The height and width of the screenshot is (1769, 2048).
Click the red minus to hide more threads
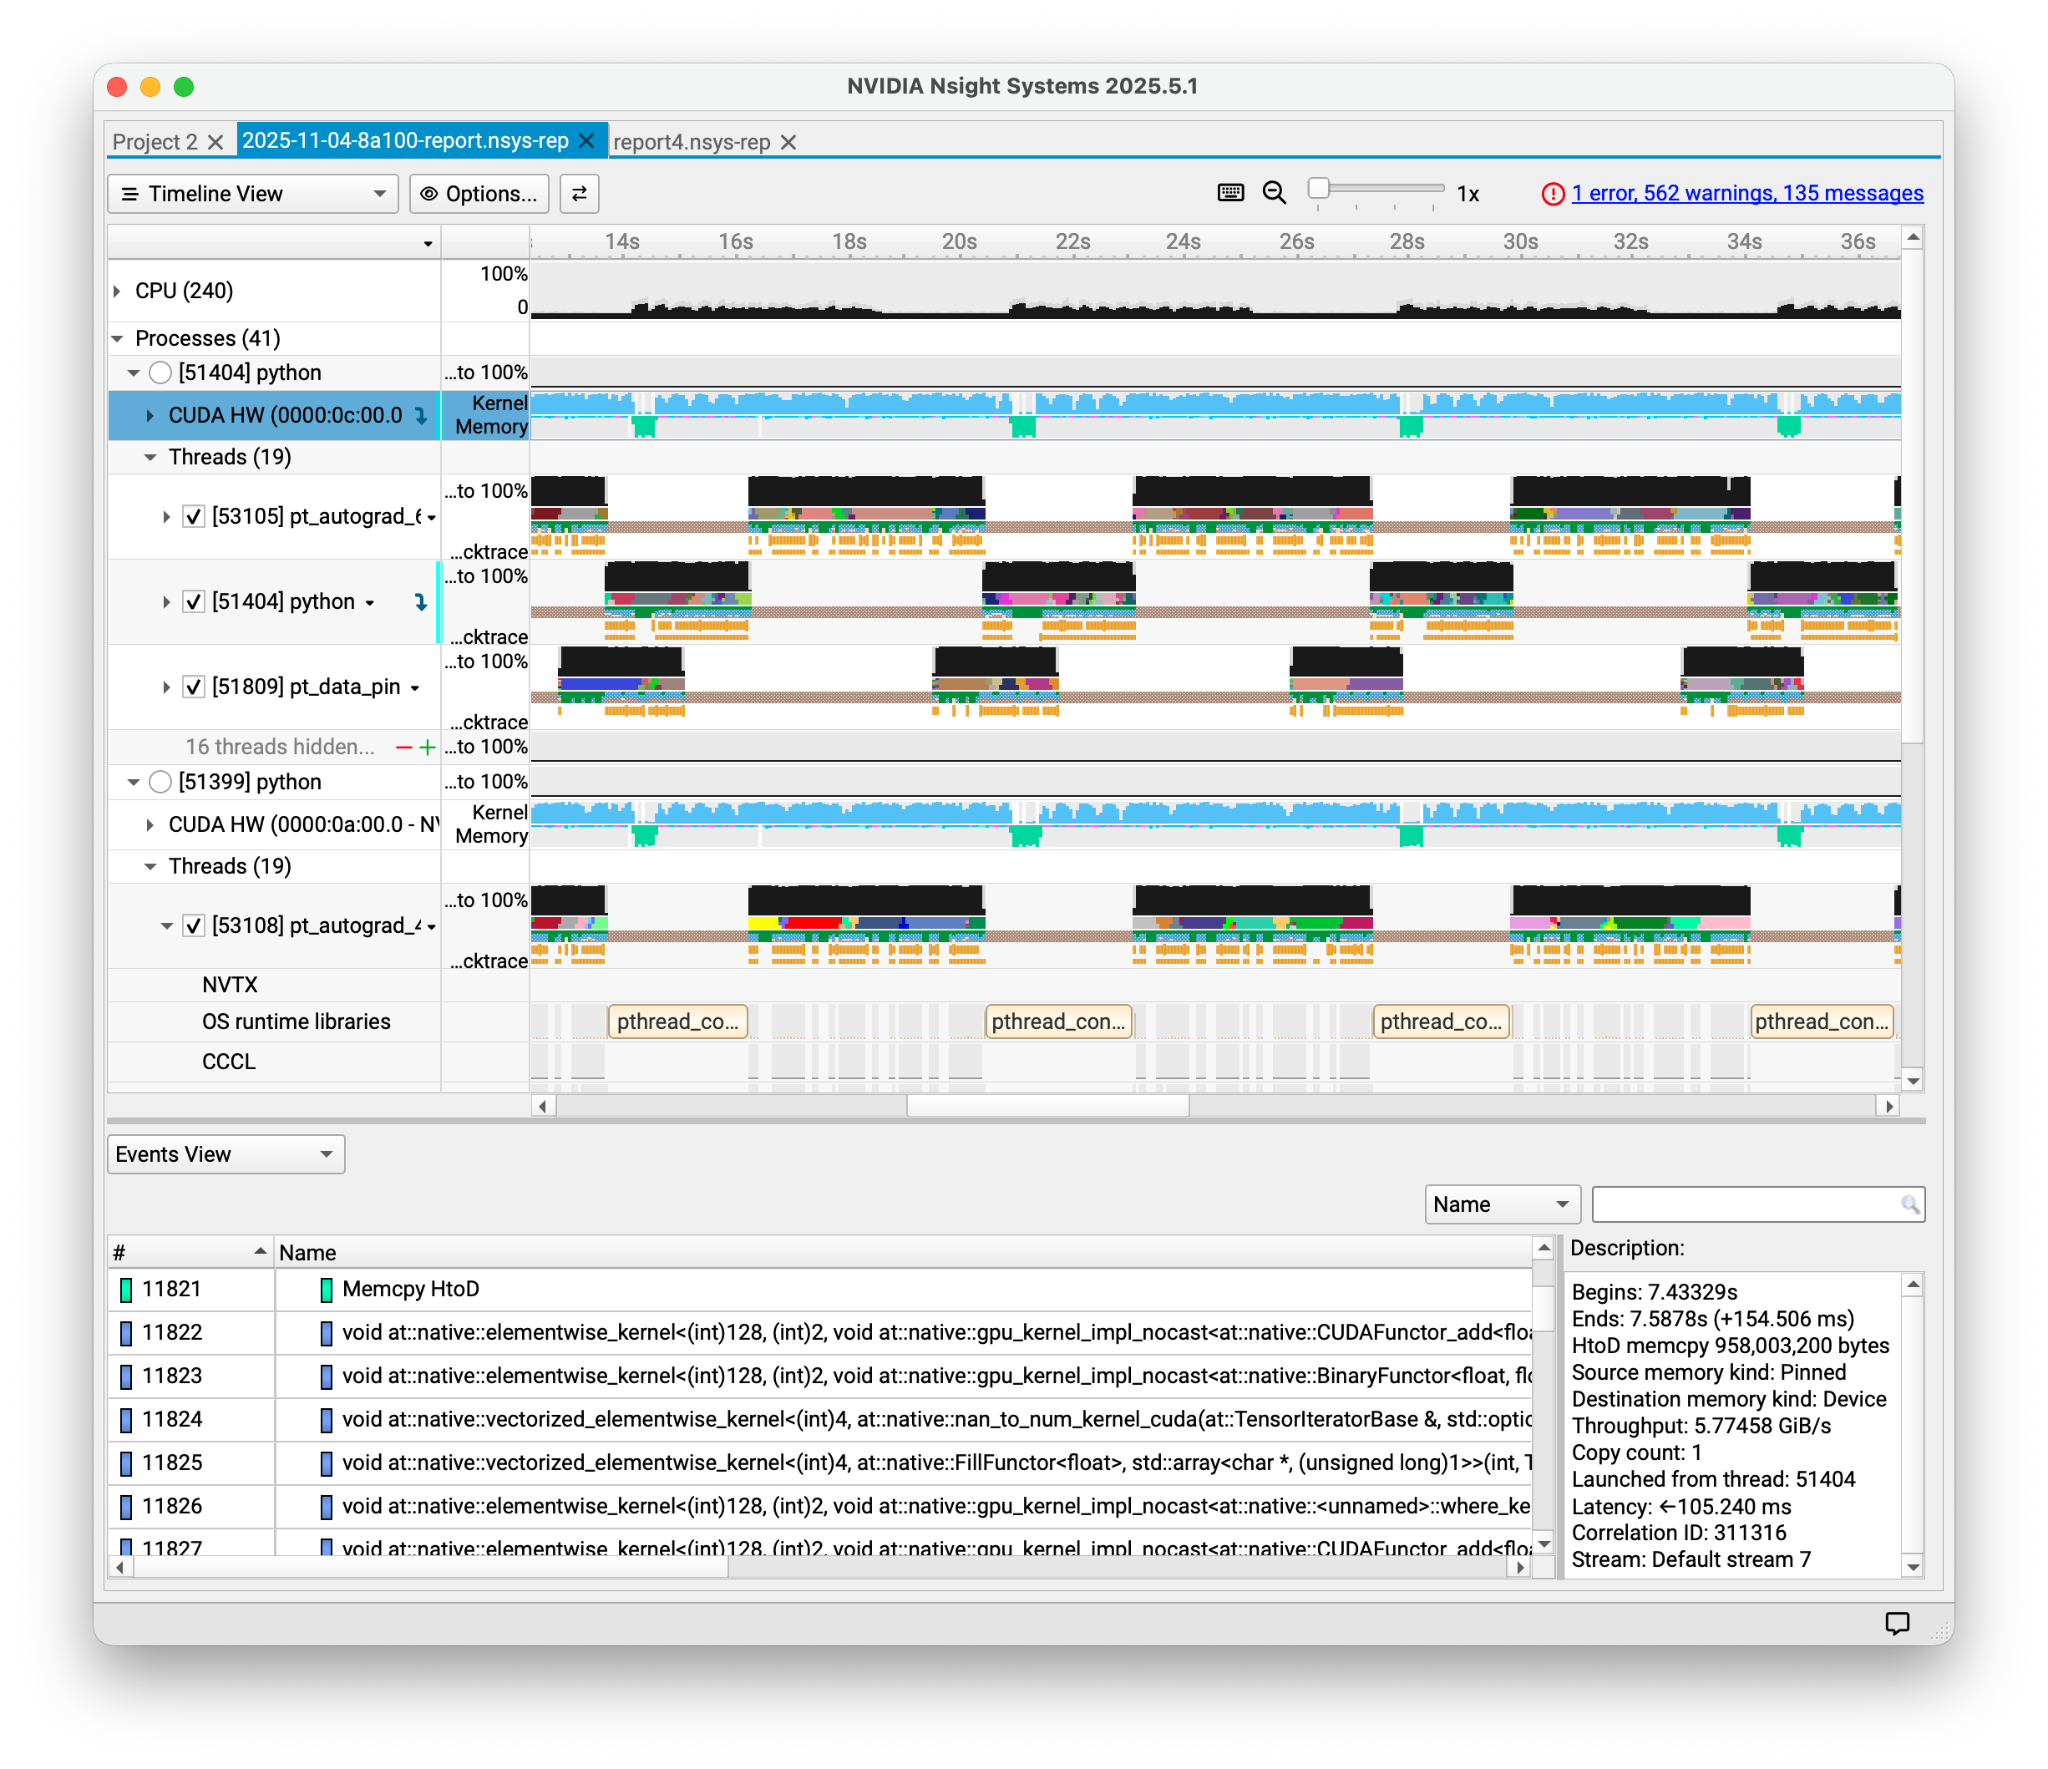[404, 747]
